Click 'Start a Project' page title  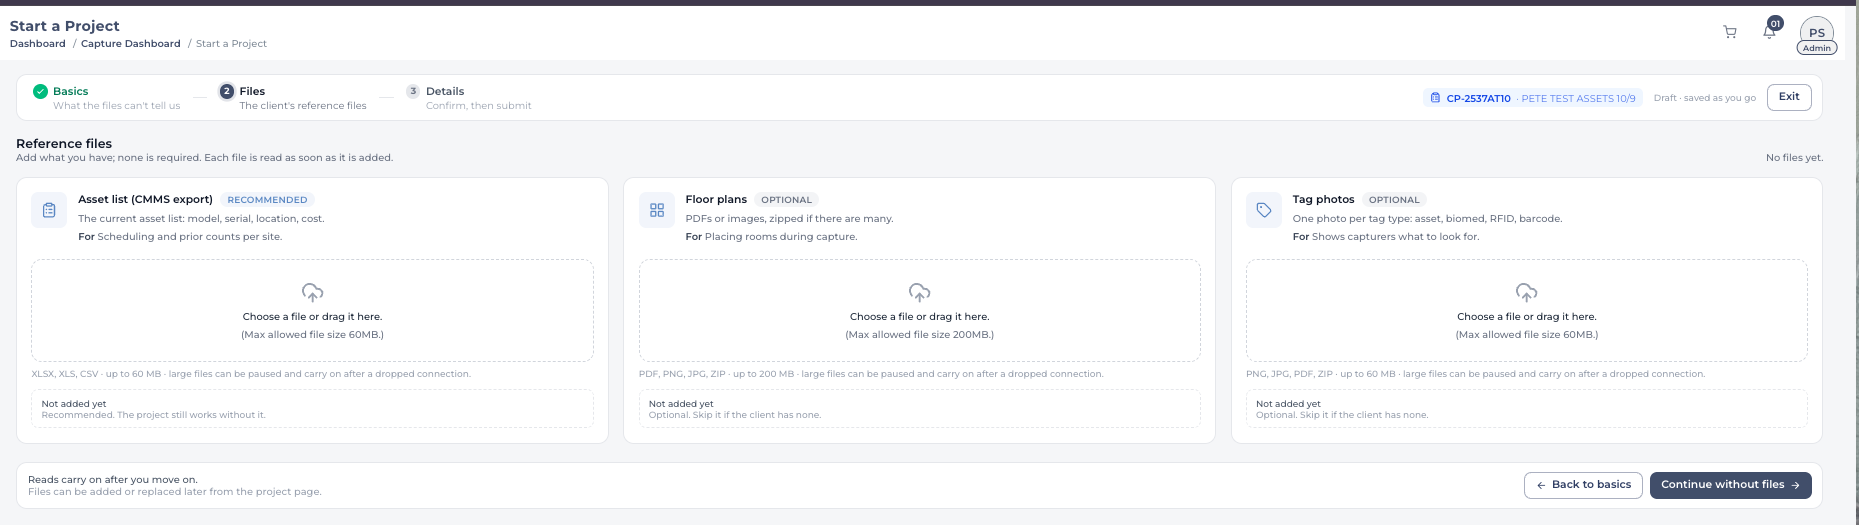coord(64,26)
